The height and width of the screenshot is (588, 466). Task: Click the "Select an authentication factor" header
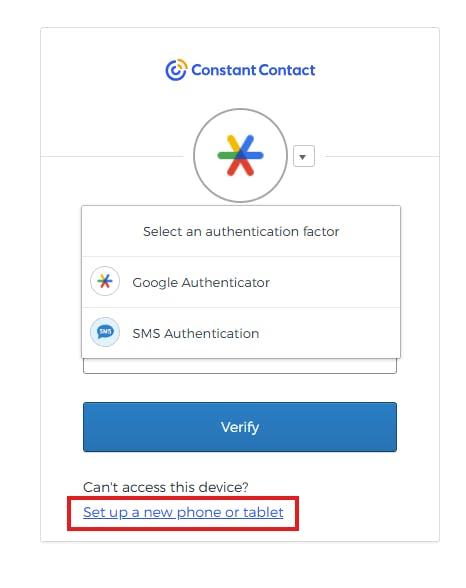pos(241,231)
